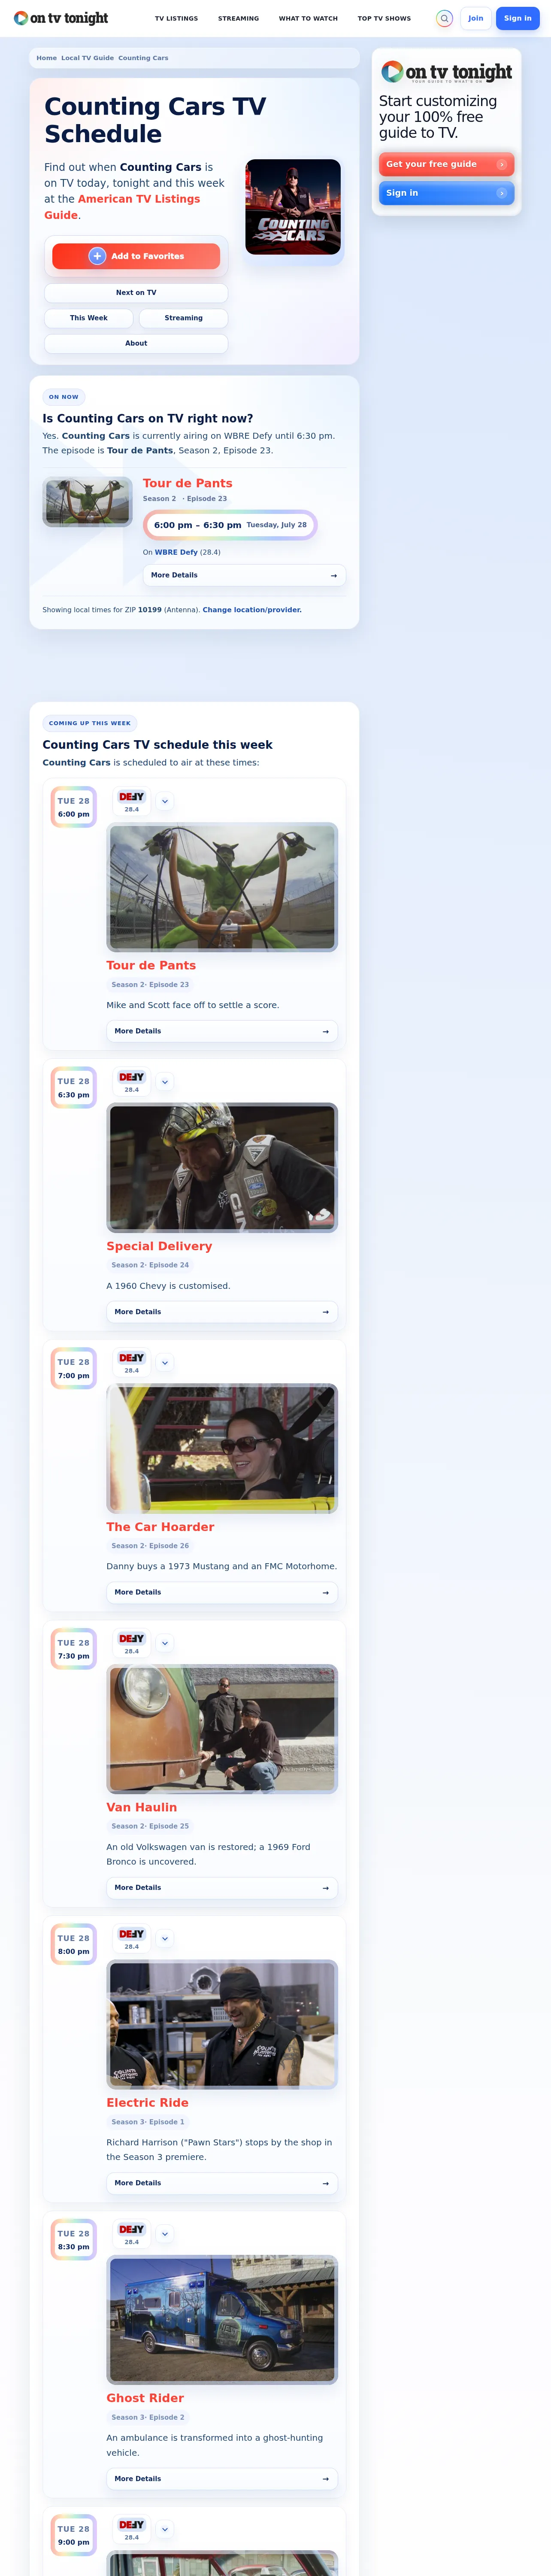
Task: Expand channel chevron for Tue 9:00 pm listing
Action: pos(165,2529)
